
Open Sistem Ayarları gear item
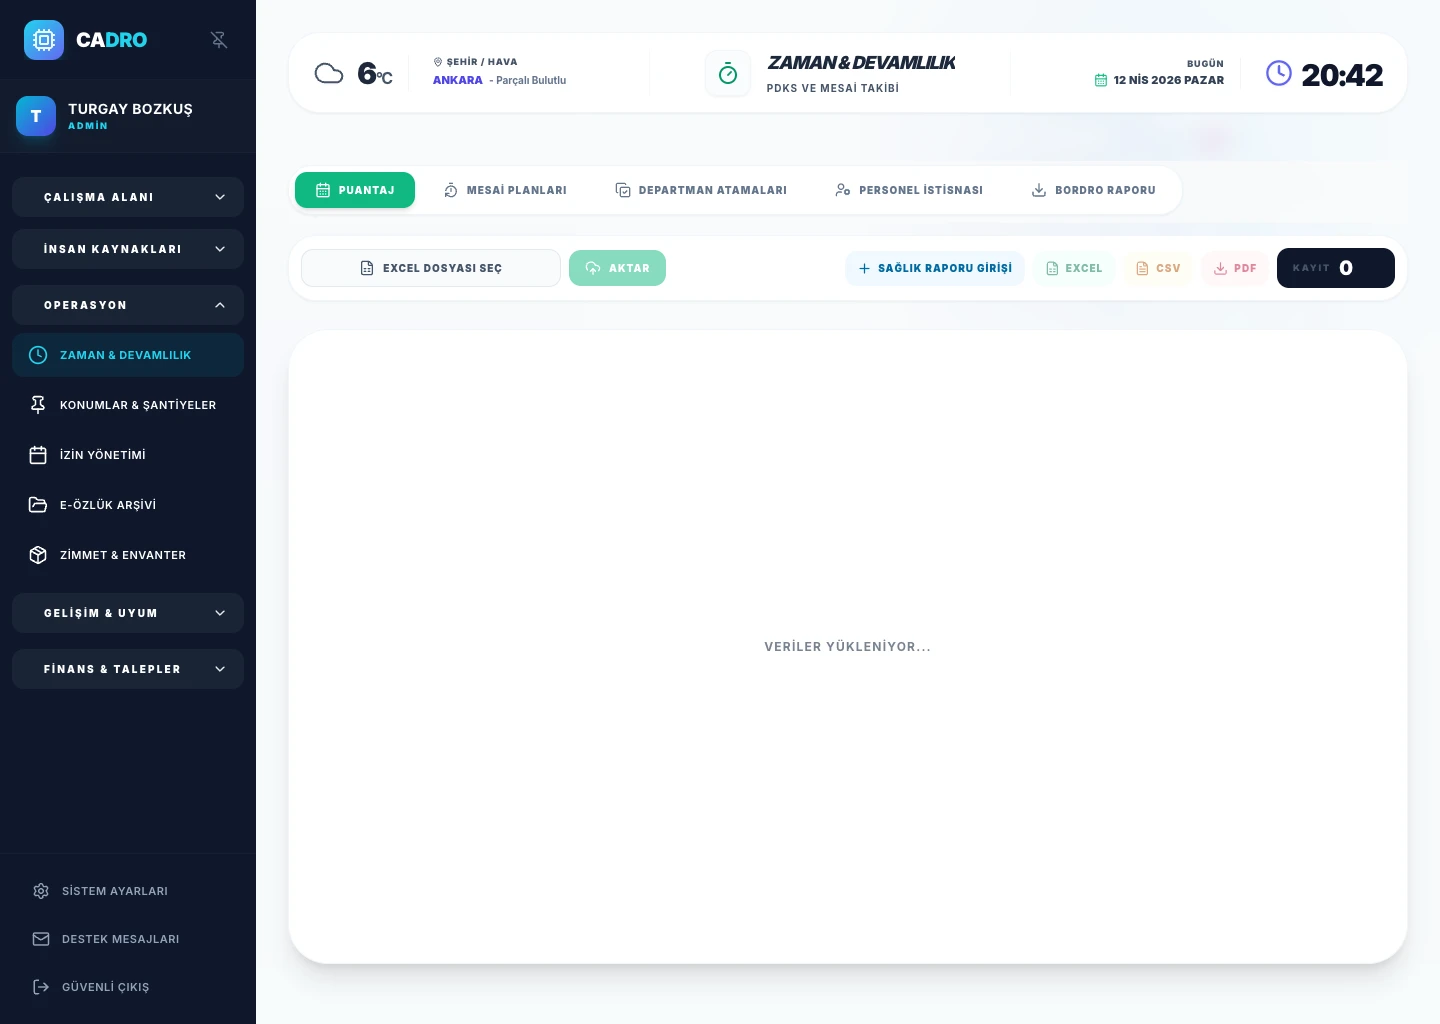[x=128, y=891]
